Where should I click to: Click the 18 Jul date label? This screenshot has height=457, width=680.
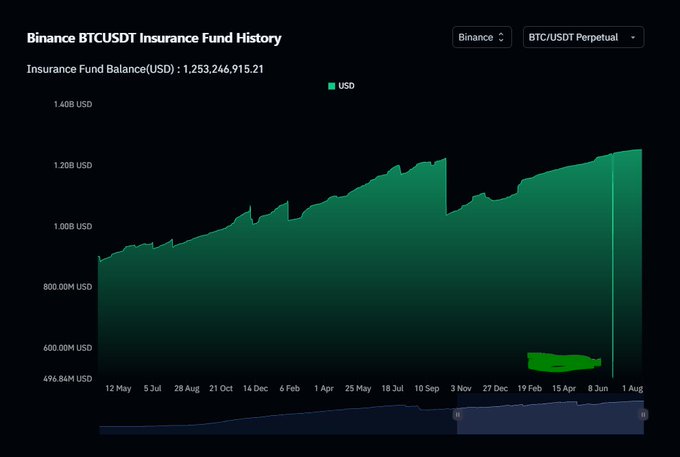click(392, 388)
